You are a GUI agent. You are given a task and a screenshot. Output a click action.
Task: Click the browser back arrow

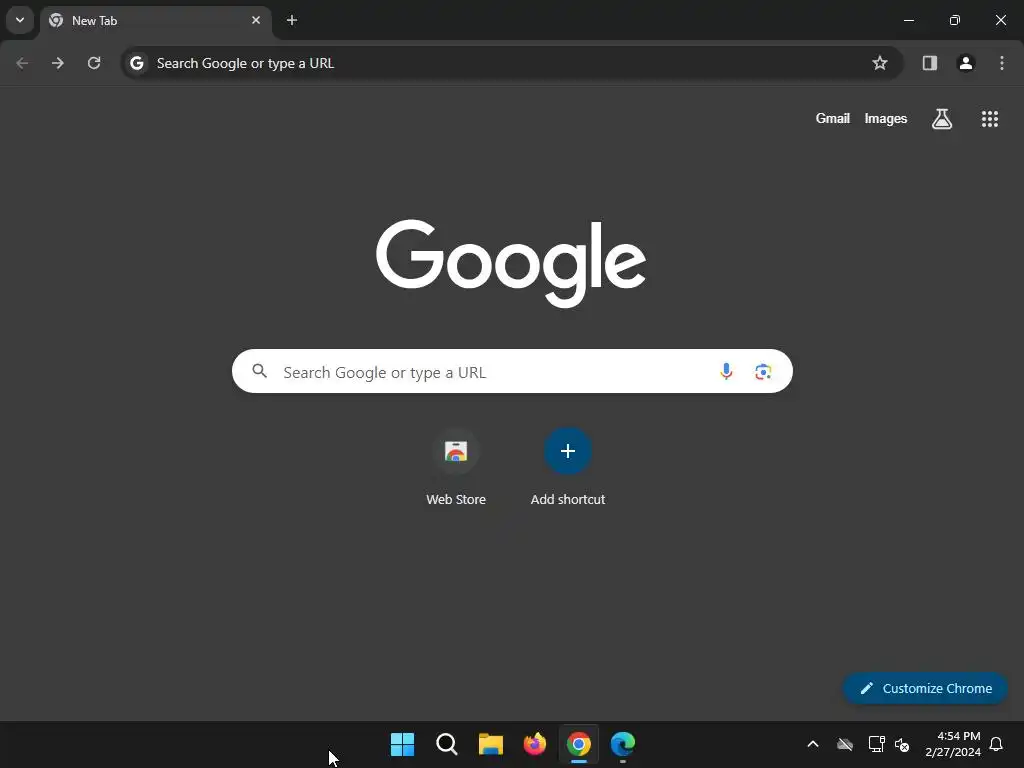point(22,63)
